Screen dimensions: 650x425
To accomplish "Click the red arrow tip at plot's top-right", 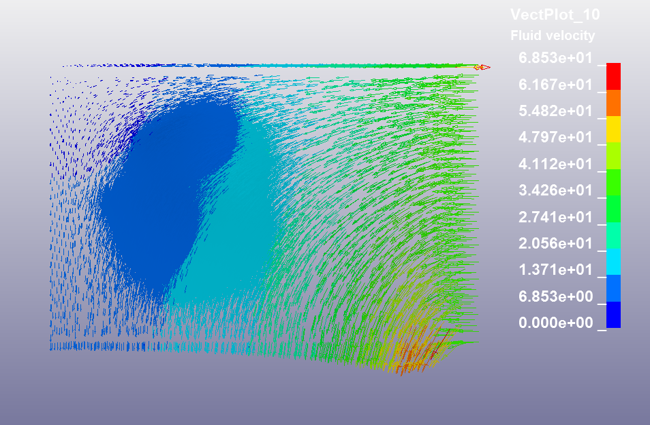I will (x=483, y=67).
